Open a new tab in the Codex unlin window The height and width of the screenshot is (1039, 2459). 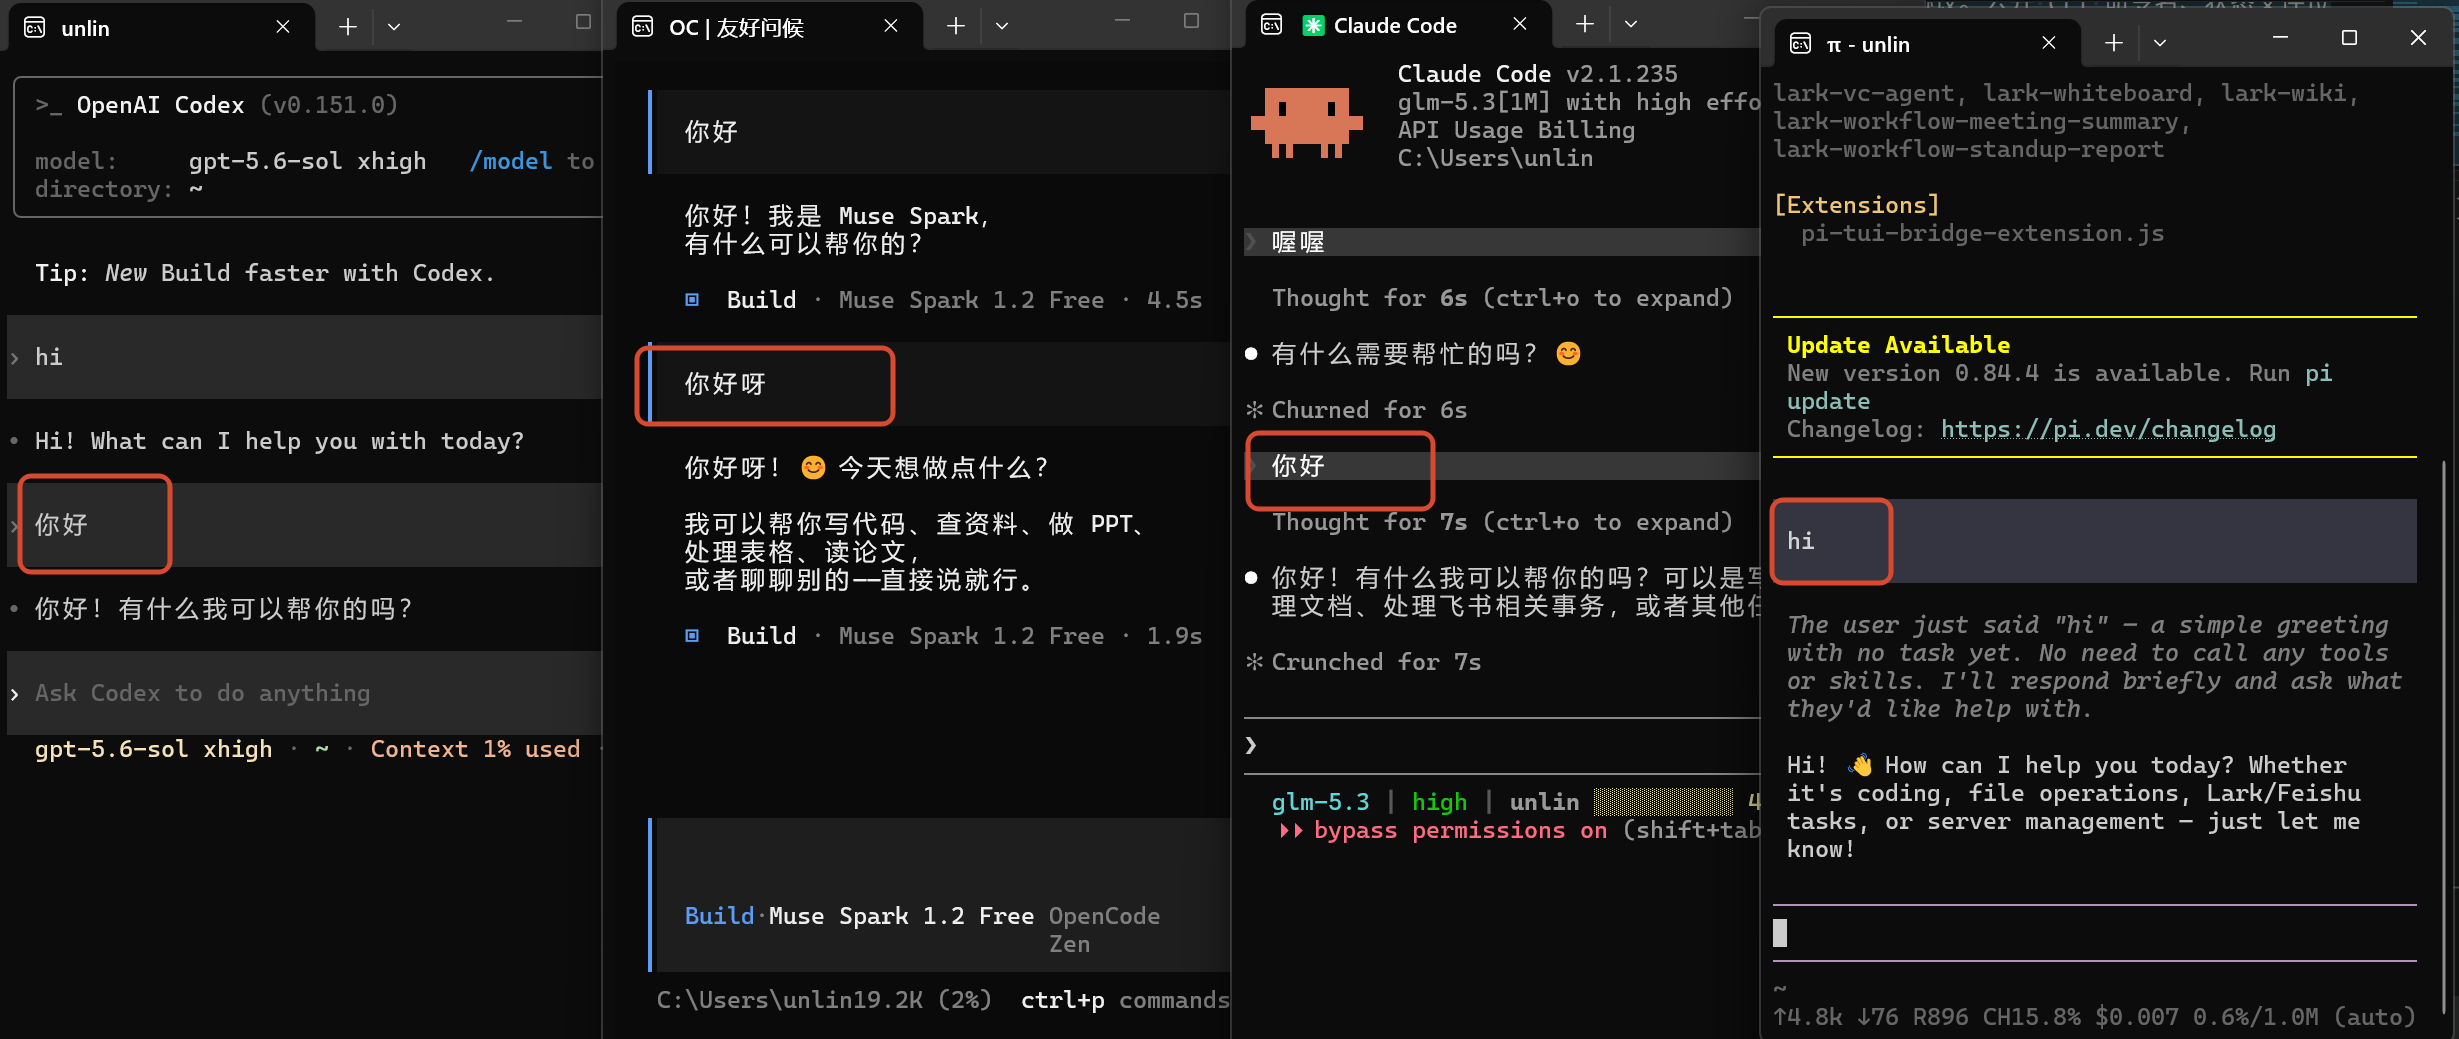(x=347, y=27)
